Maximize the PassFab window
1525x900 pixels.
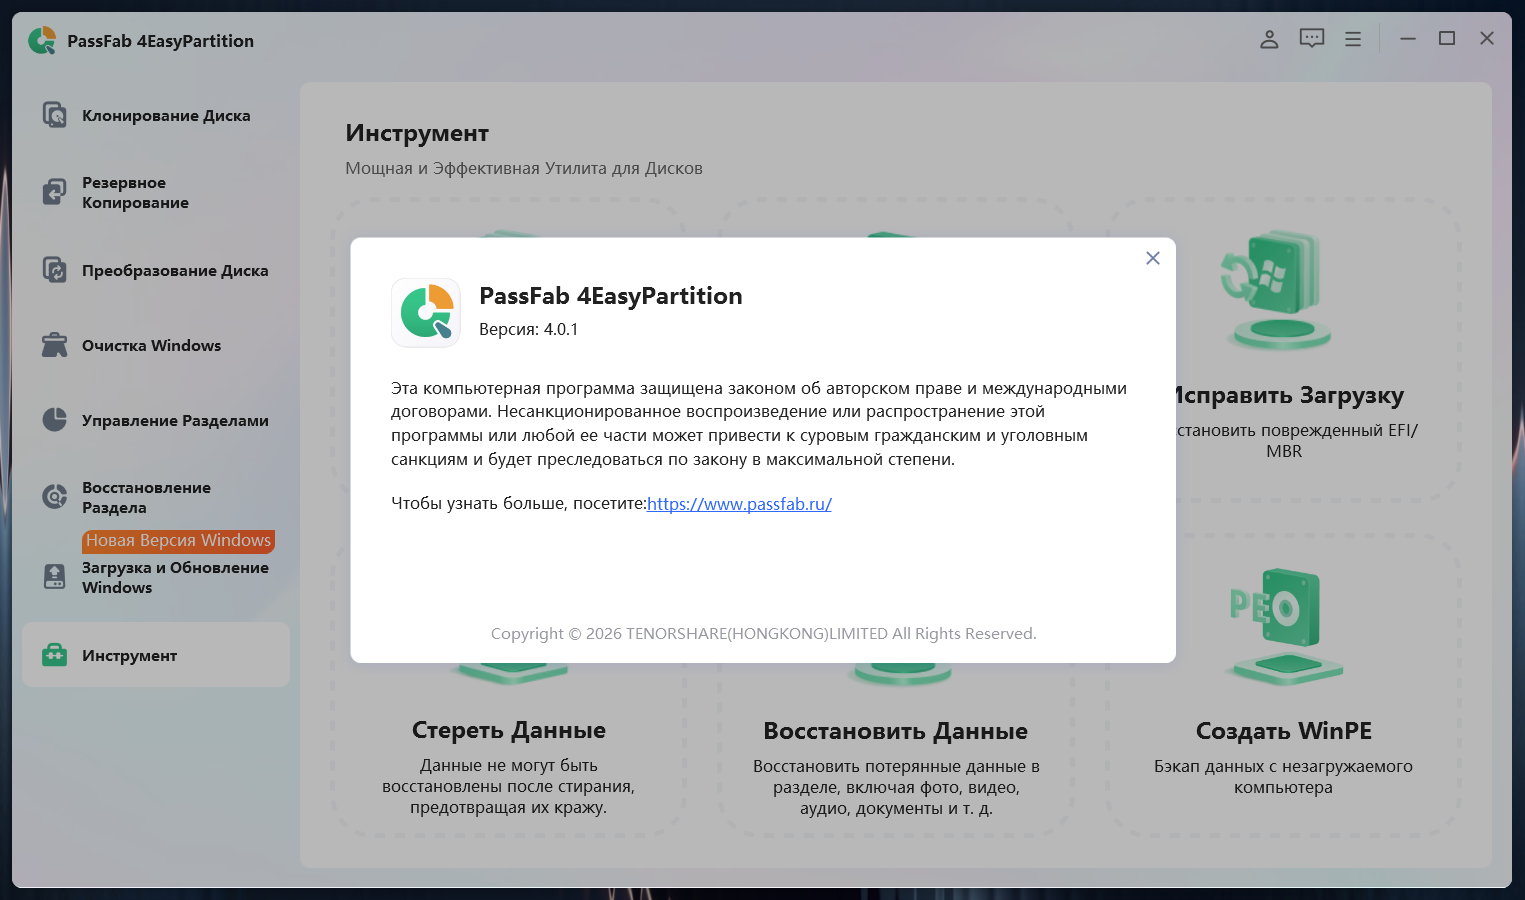tap(1447, 38)
